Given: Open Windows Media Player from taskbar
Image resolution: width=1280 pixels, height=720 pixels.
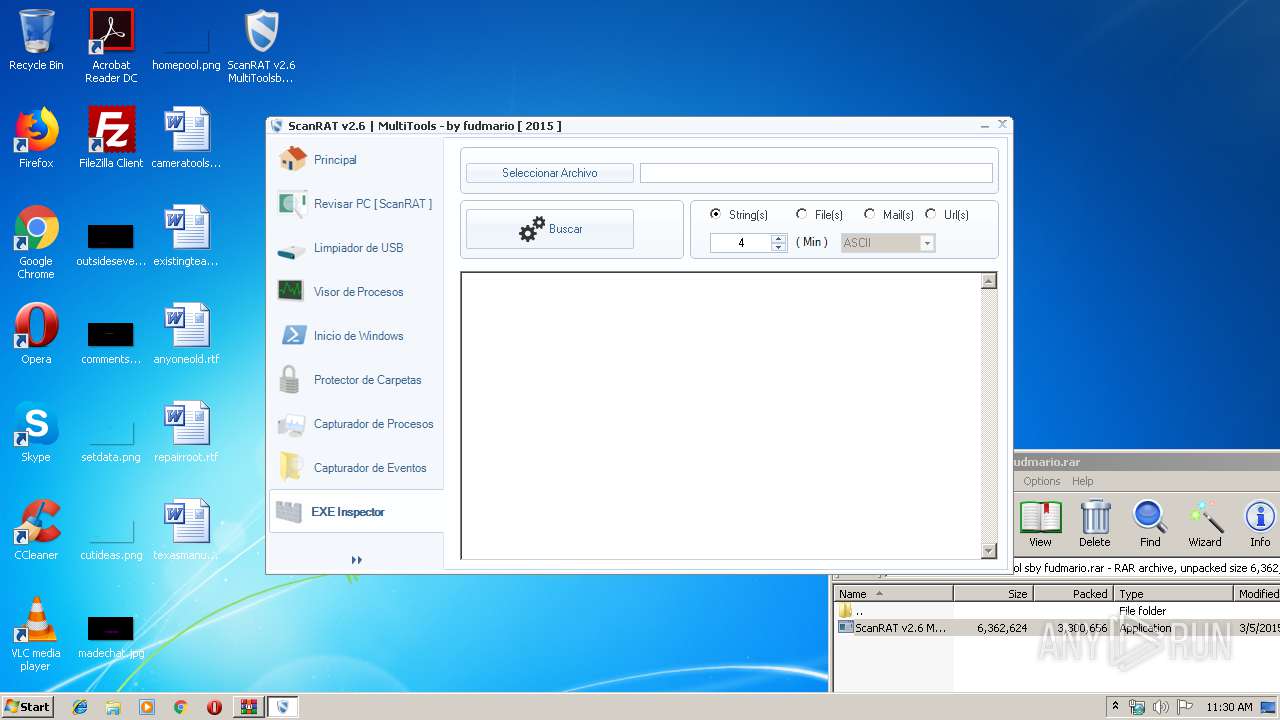Looking at the screenshot, I should [147, 707].
